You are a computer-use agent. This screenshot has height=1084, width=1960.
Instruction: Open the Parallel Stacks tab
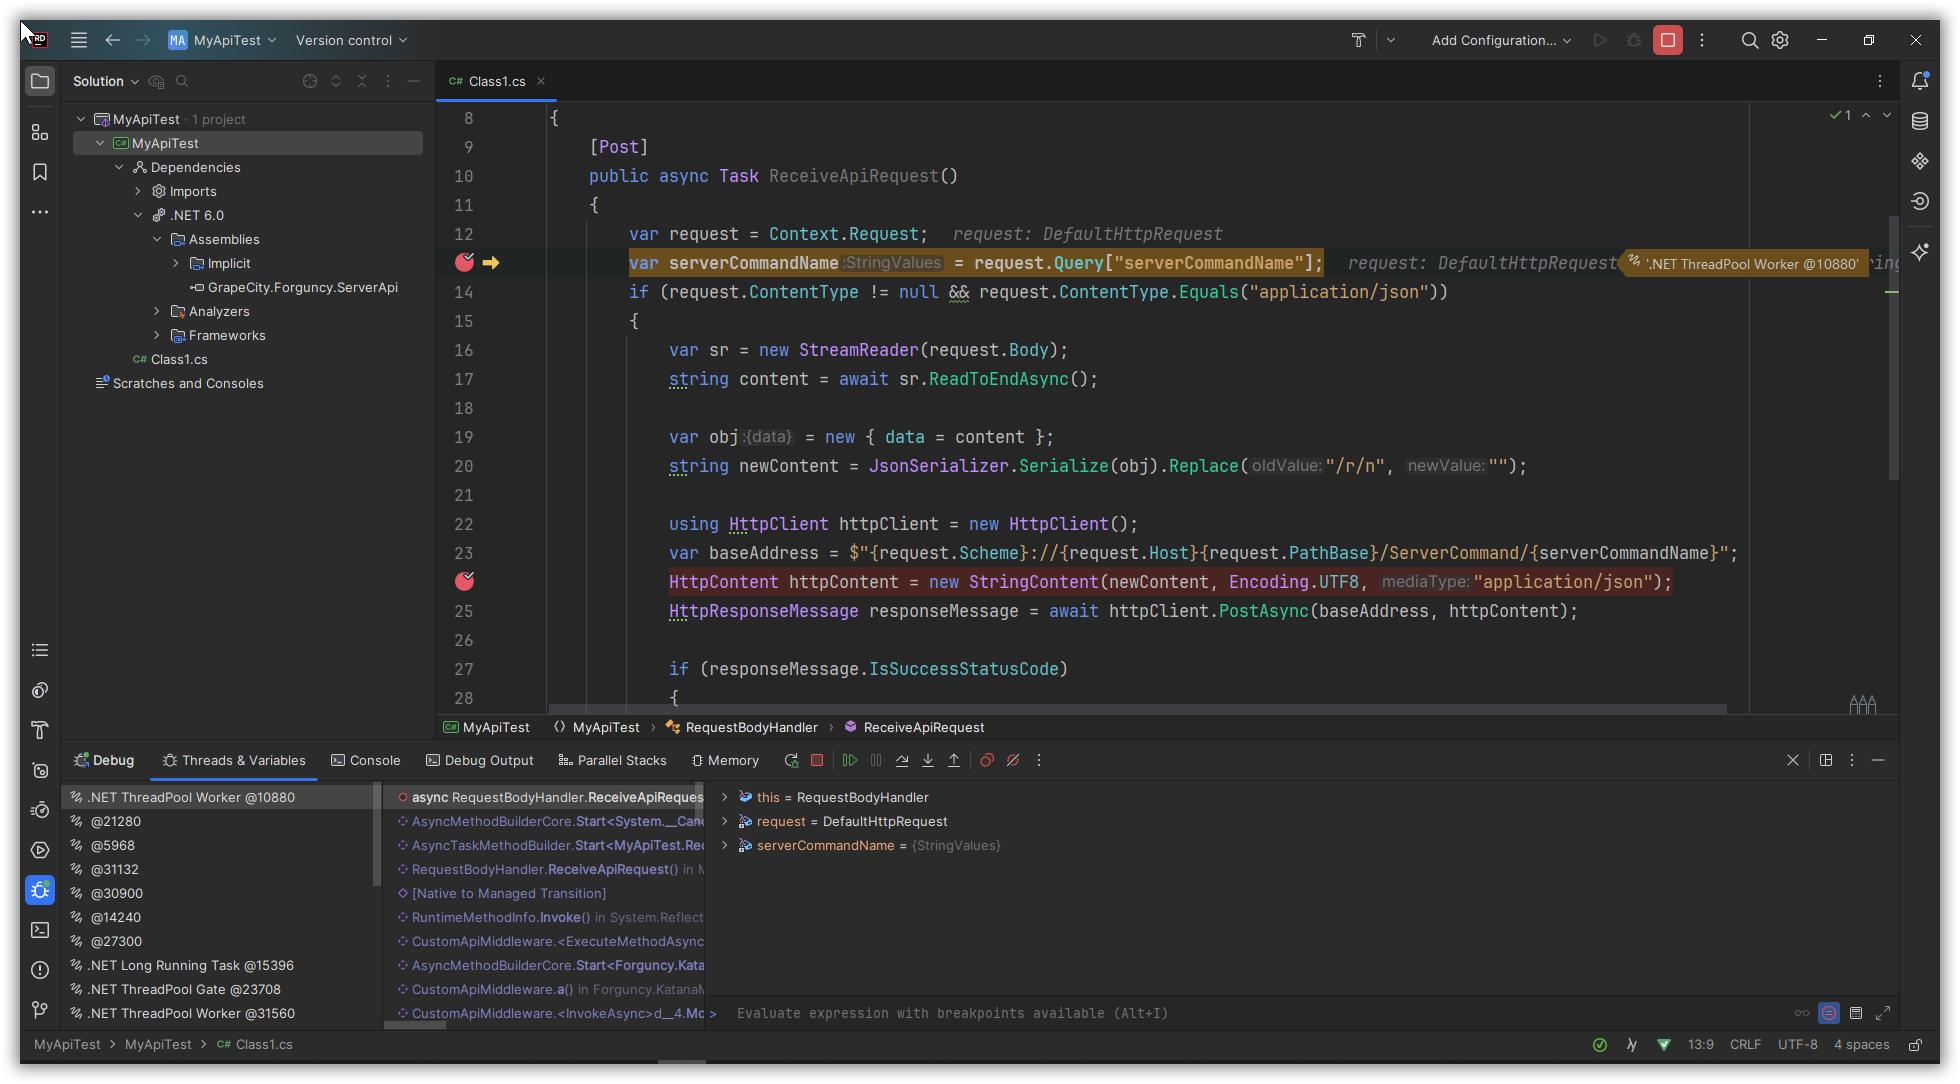(x=612, y=761)
